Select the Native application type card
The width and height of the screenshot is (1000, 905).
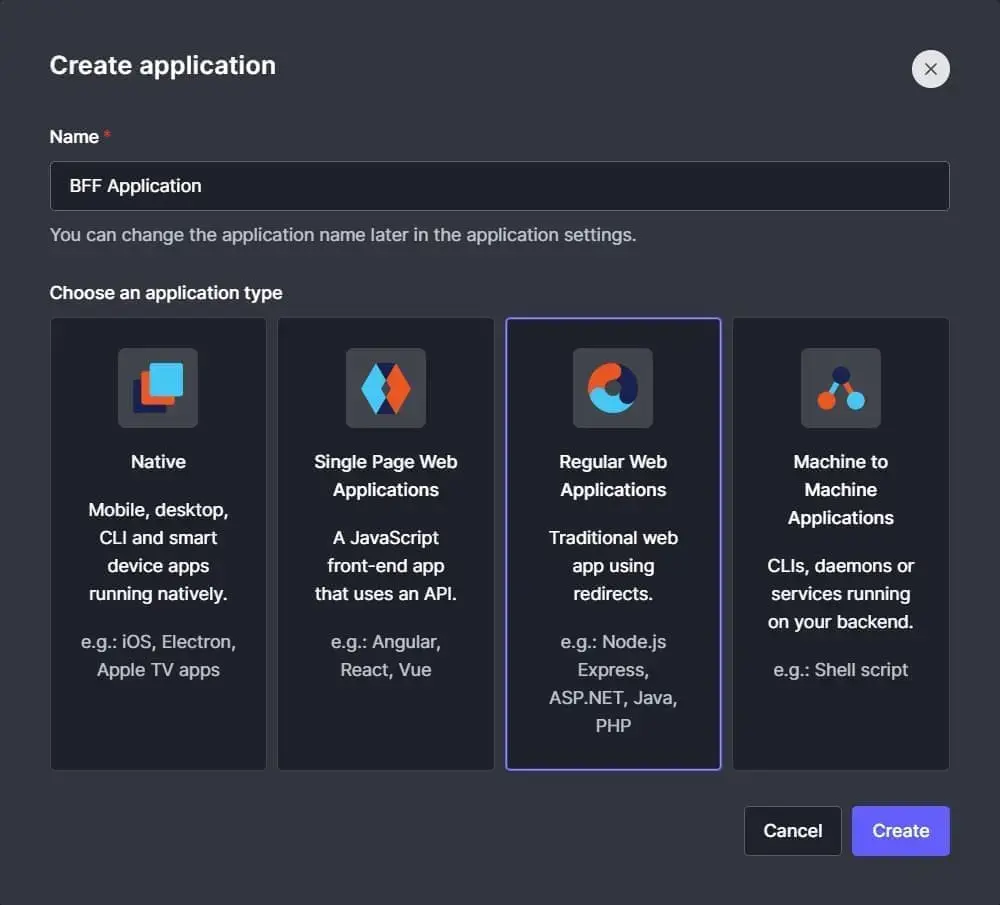point(158,543)
